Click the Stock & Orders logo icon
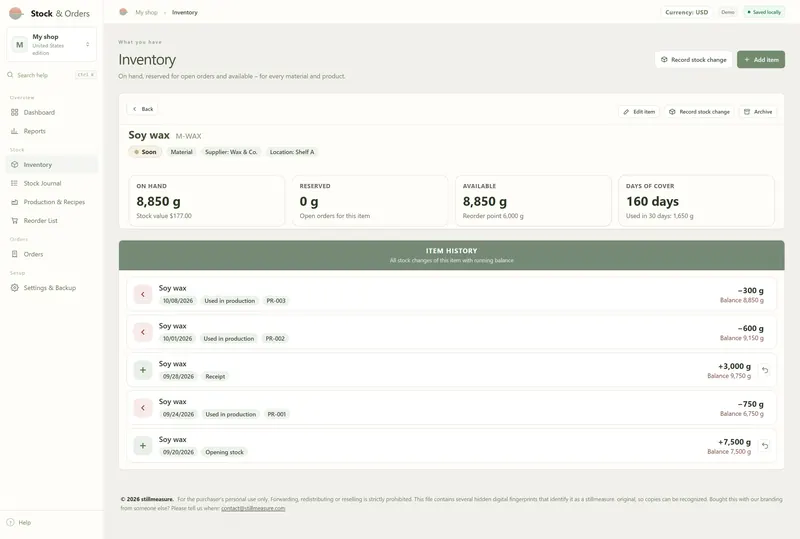The width and height of the screenshot is (800, 539). (x=16, y=13)
